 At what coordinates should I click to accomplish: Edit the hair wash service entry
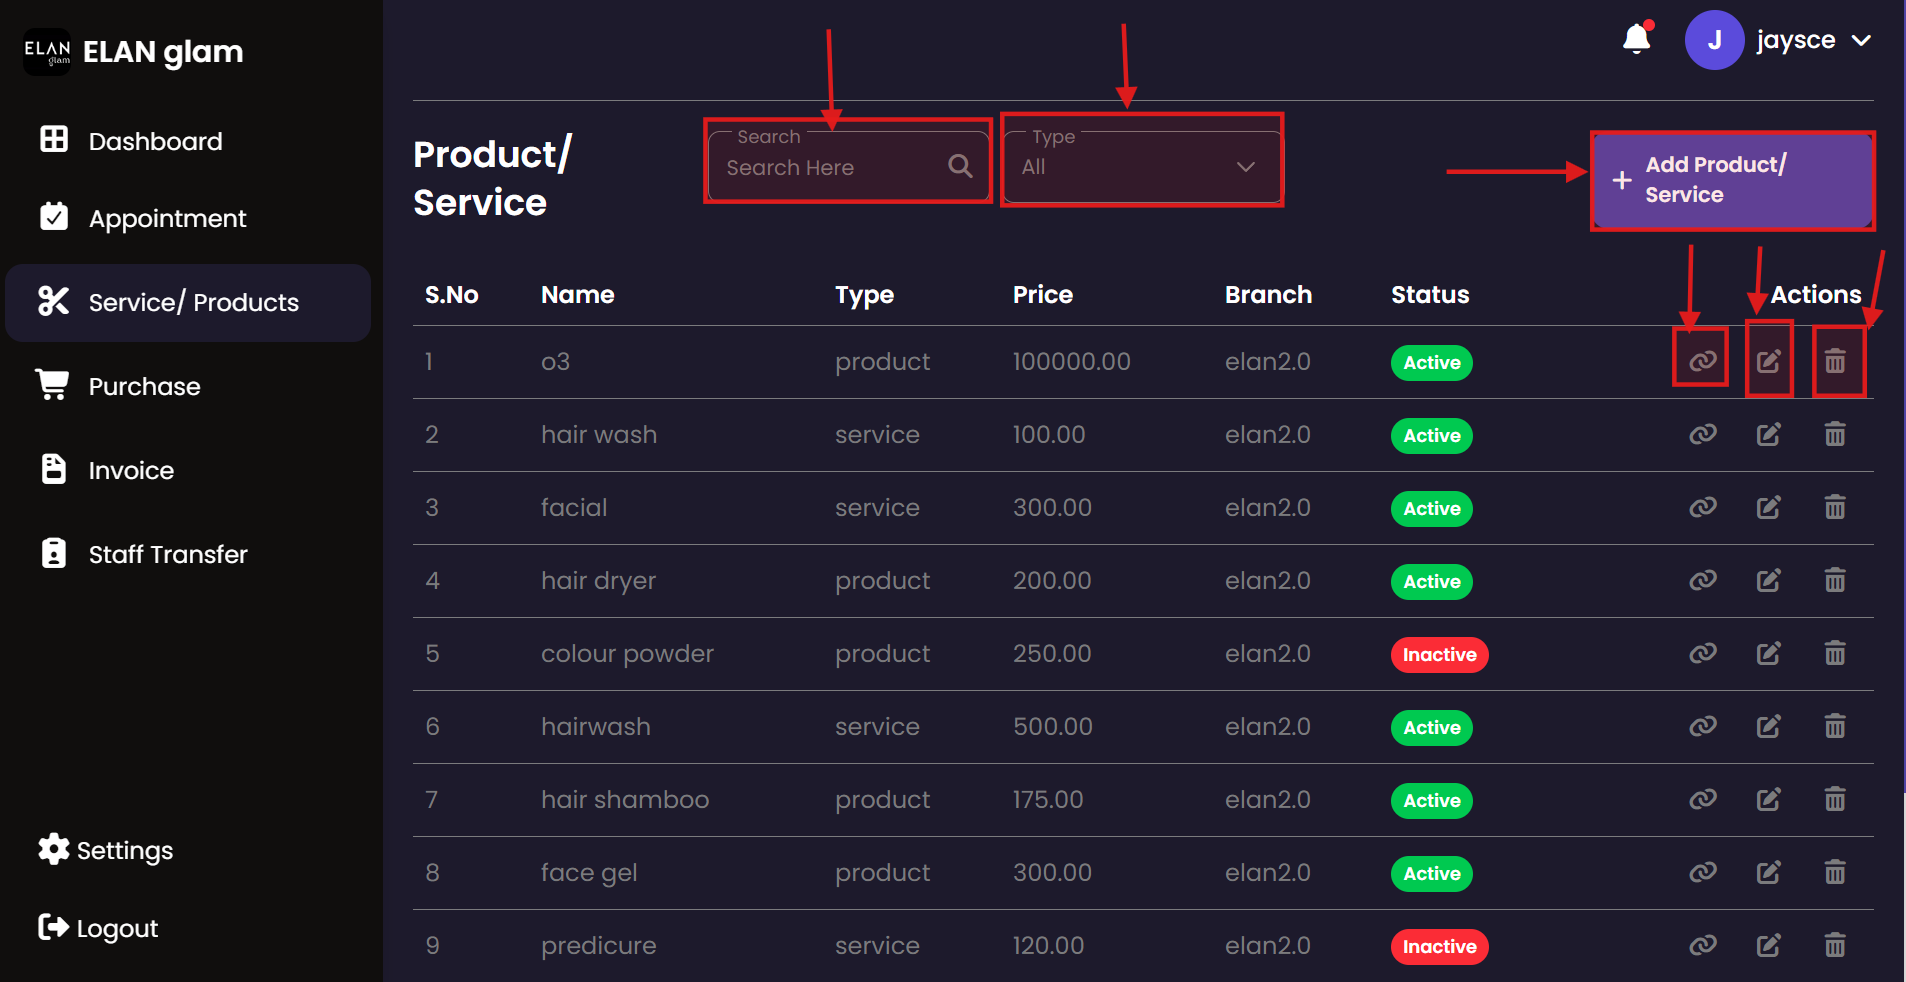(x=1768, y=434)
